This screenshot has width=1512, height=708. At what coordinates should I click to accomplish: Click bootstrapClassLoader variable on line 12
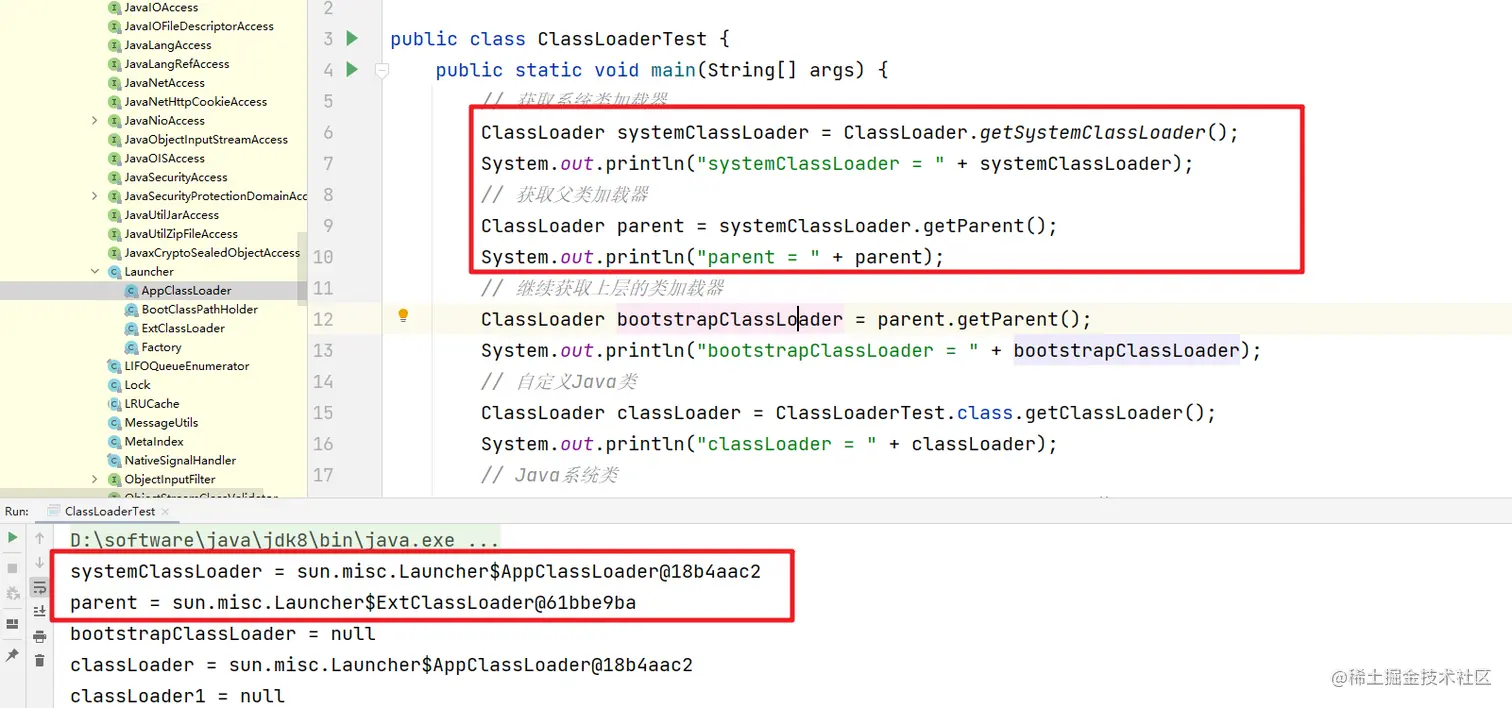(730, 319)
